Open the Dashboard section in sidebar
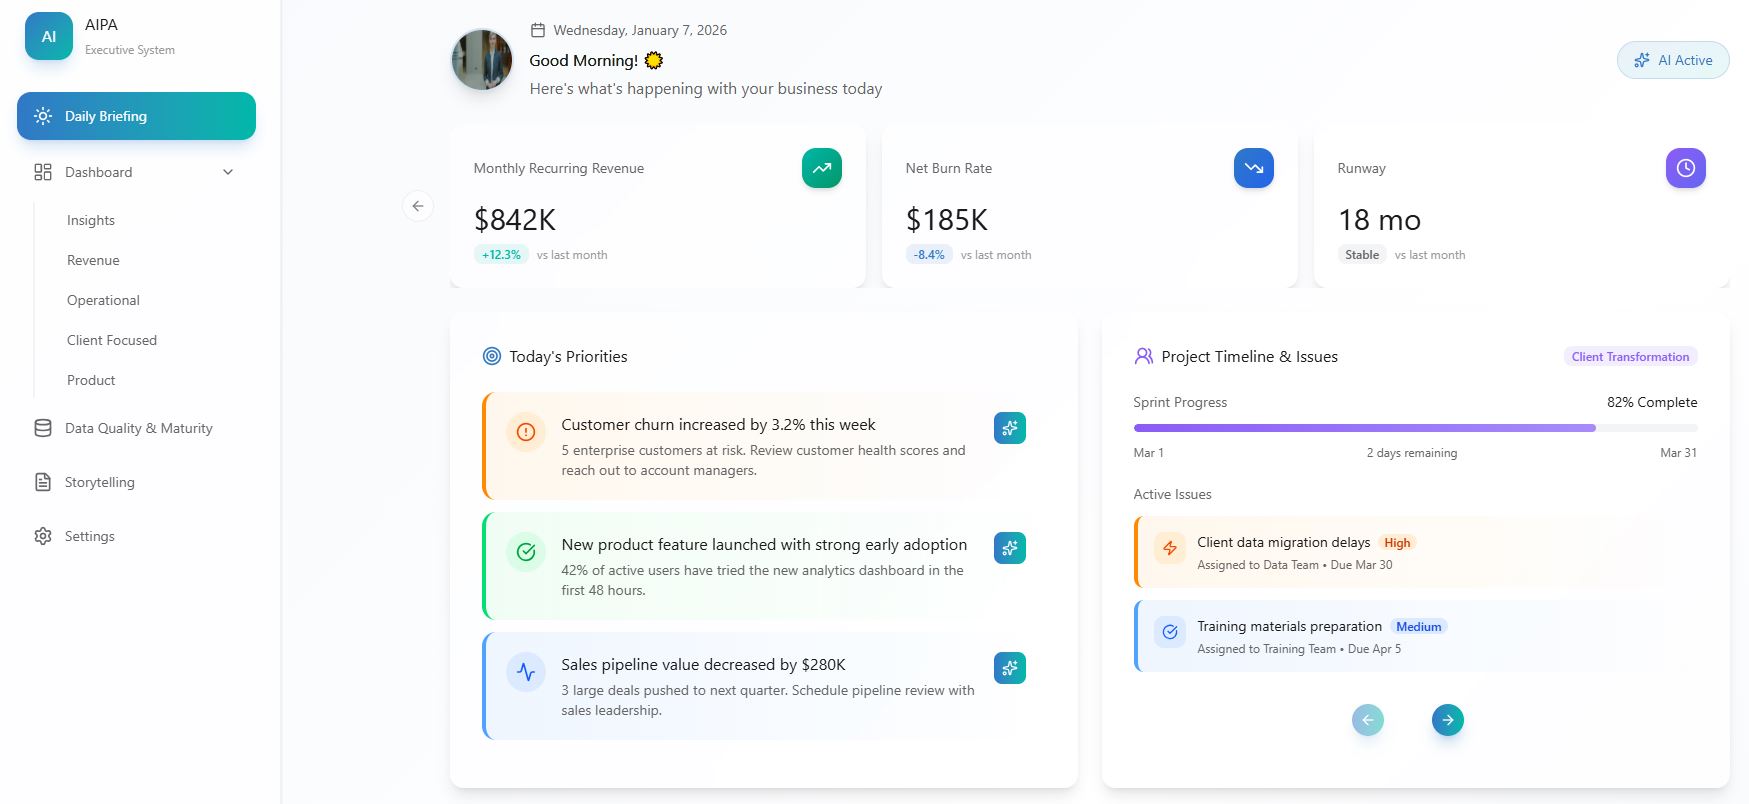This screenshot has height=804, width=1749. [x=99, y=172]
